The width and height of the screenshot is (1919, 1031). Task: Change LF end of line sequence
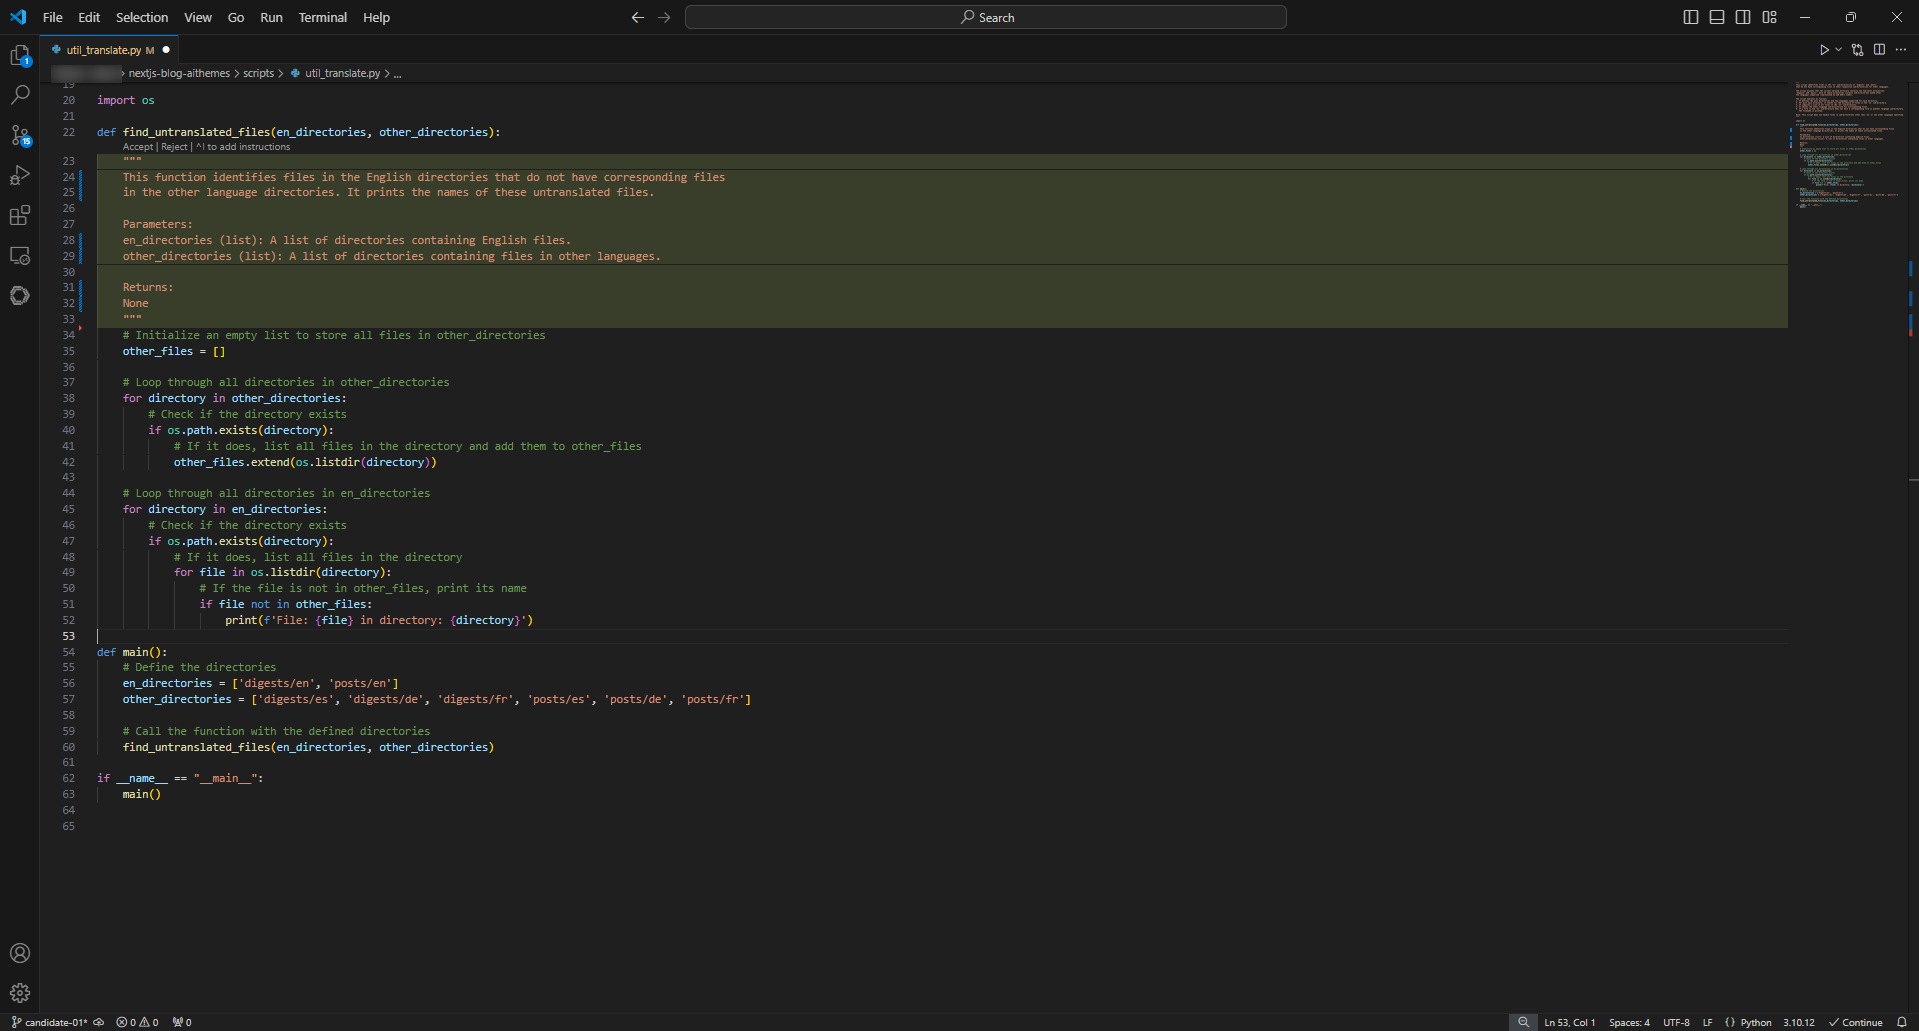coord(1707,1022)
